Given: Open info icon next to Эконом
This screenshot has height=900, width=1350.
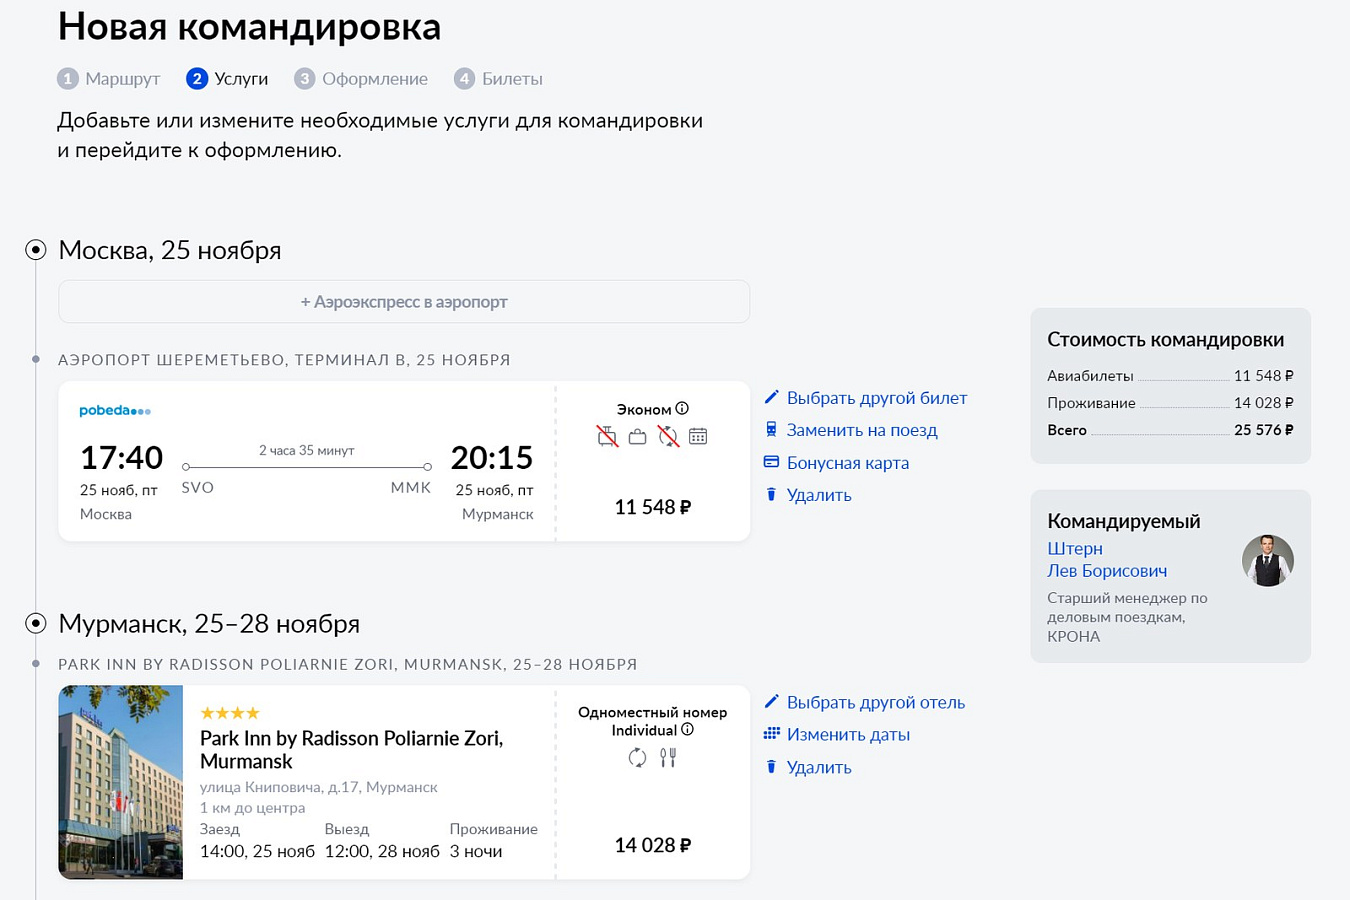Looking at the screenshot, I should click(682, 408).
